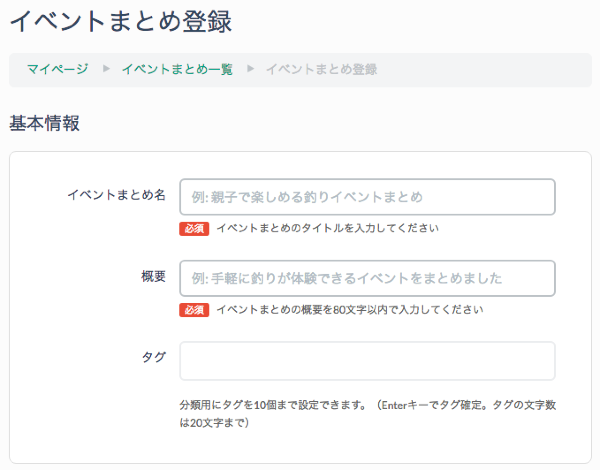Viewport: 600px width, 470px height.
Task: Click the 基本情報 section heading
Action: tap(44, 123)
